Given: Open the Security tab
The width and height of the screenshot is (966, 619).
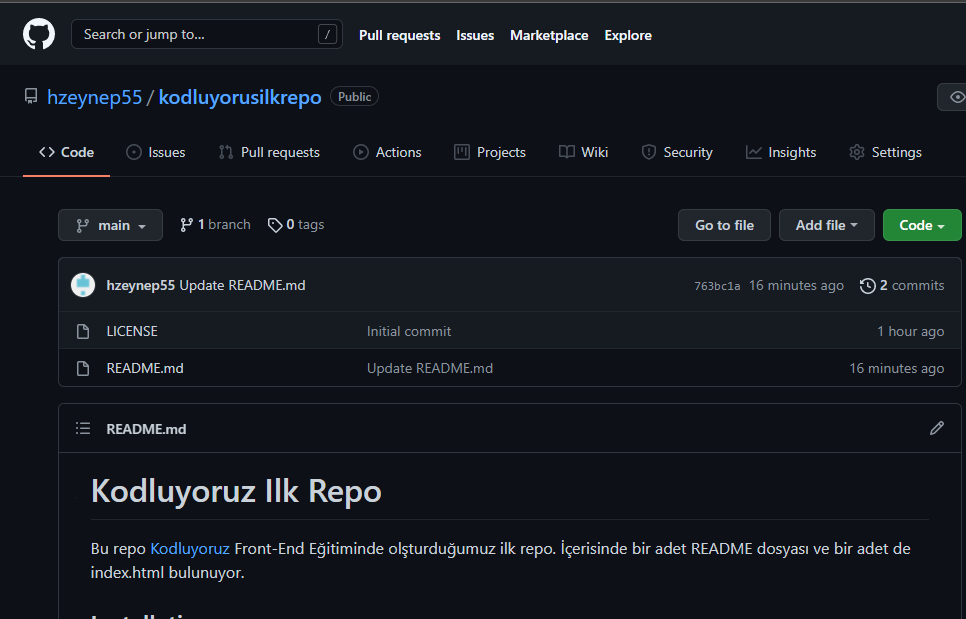Looking at the screenshot, I should click(x=677, y=152).
